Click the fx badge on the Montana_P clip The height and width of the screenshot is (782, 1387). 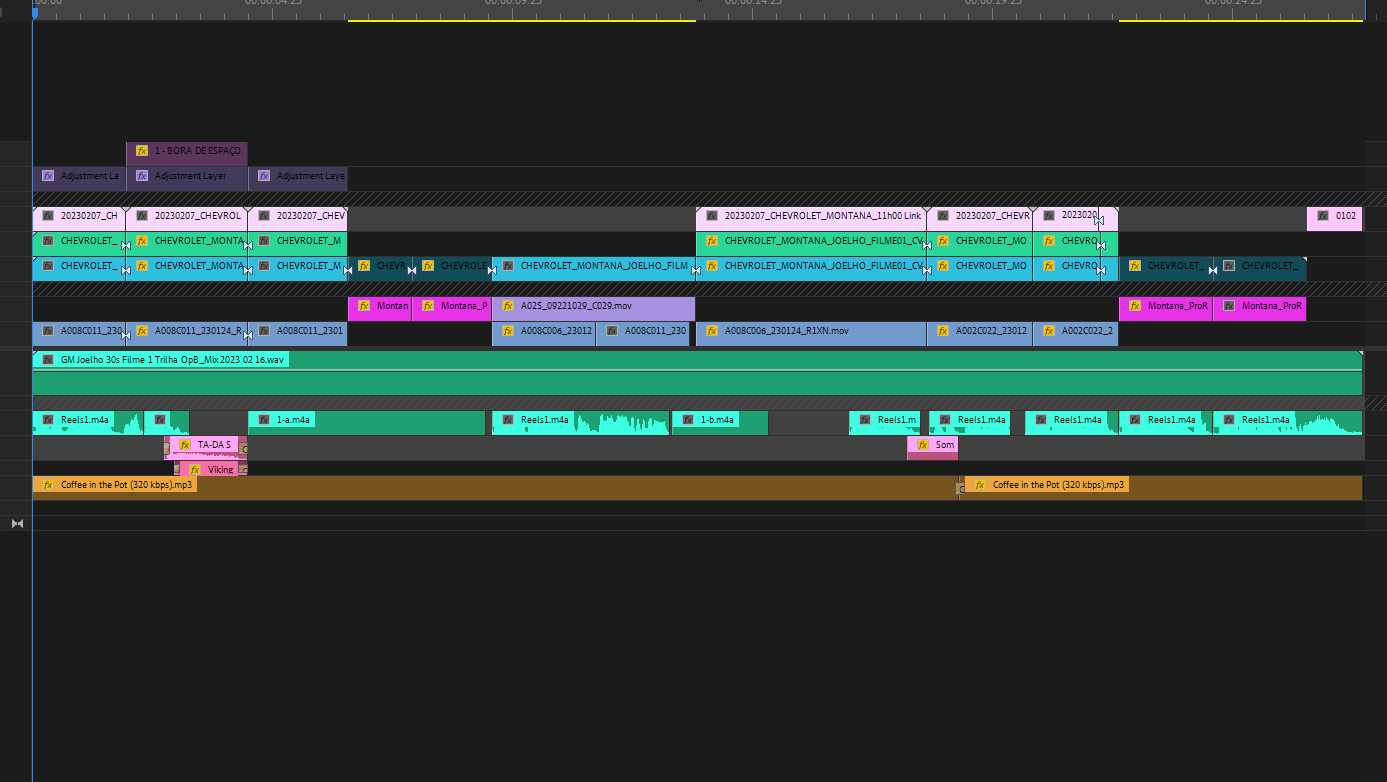[428, 306]
